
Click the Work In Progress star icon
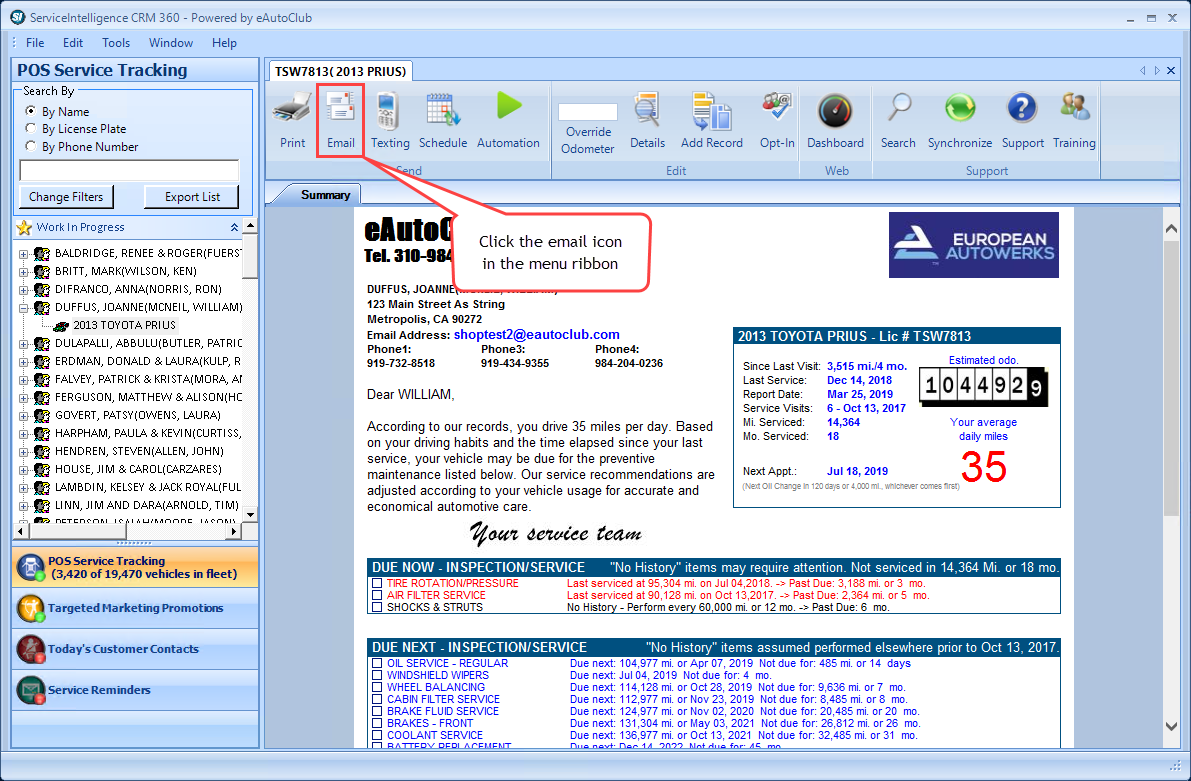click(24, 227)
